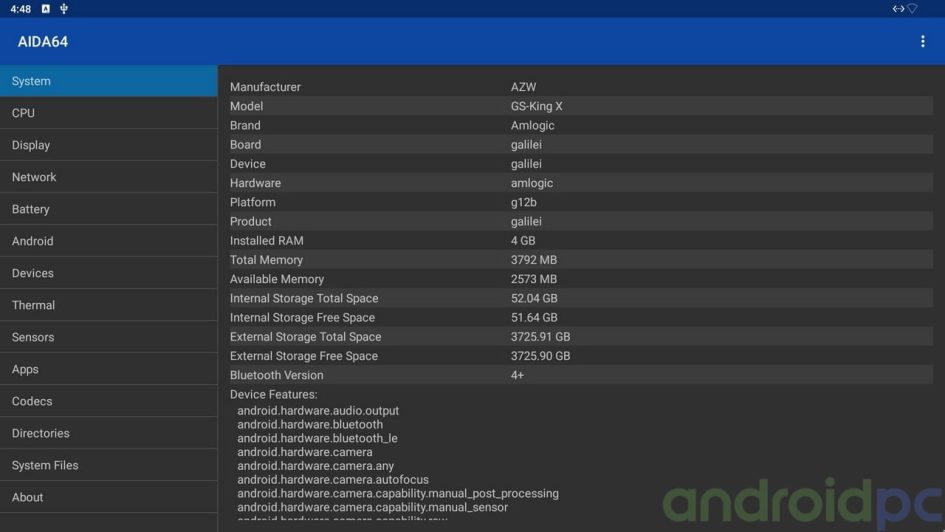Select the Board galilei row
The width and height of the screenshot is (945, 532).
(x=581, y=145)
